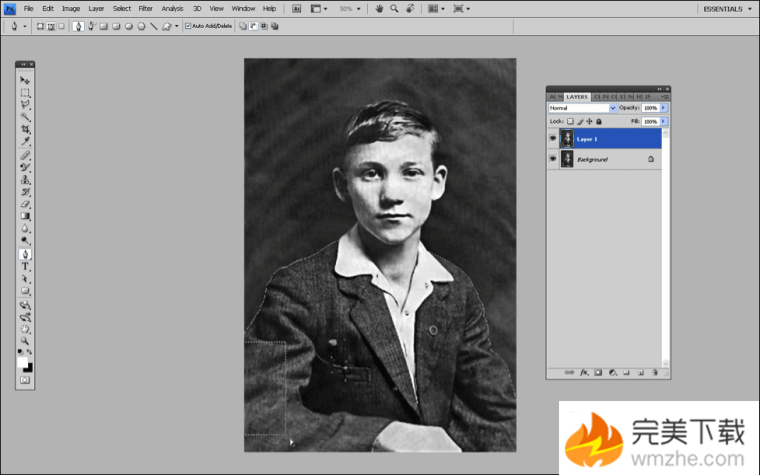Screen dimensions: 760x475
Task: Open the Filter menu
Action: tap(146, 8)
